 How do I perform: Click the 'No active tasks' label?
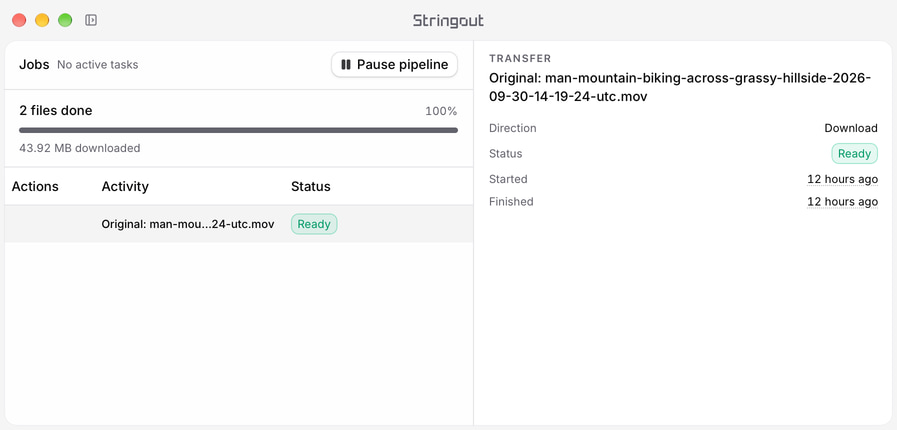[x=98, y=65]
